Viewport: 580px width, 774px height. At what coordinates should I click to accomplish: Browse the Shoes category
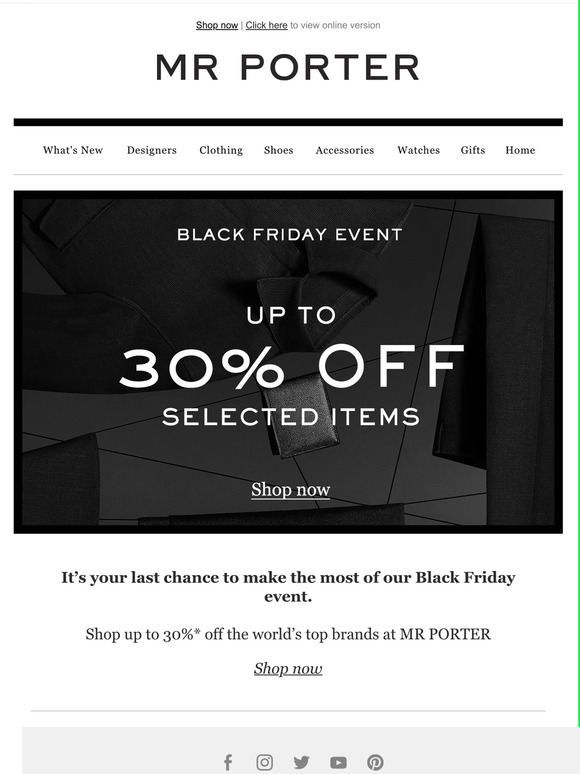coord(278,150)
